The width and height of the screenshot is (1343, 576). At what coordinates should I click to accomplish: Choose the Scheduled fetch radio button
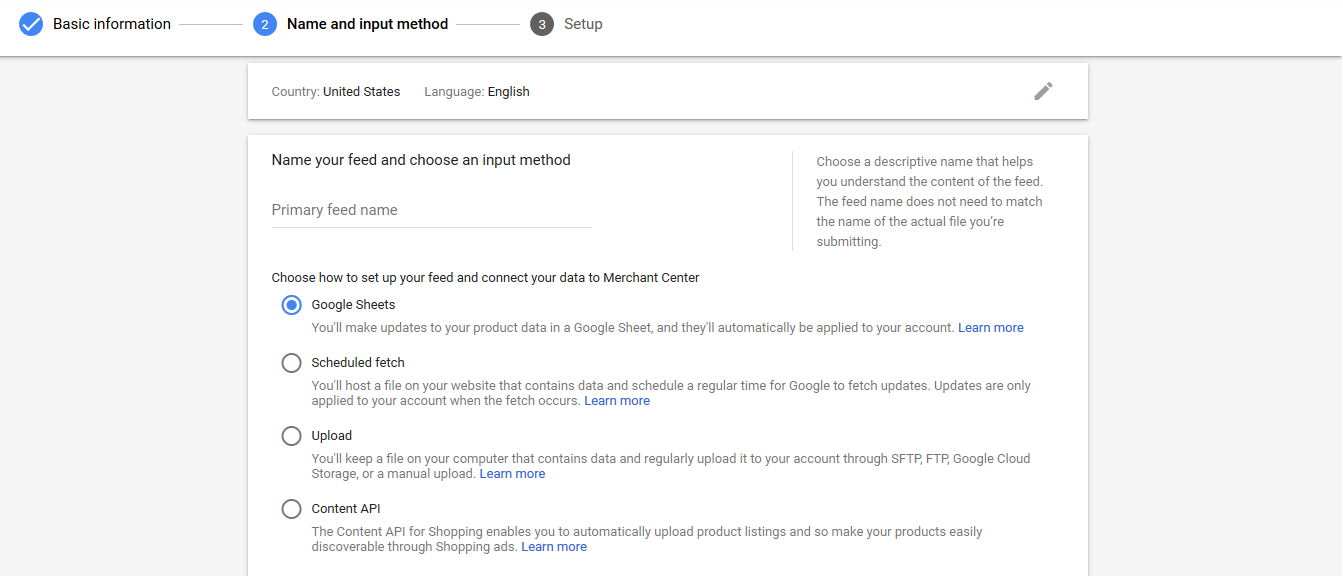[x=291, y=363]
